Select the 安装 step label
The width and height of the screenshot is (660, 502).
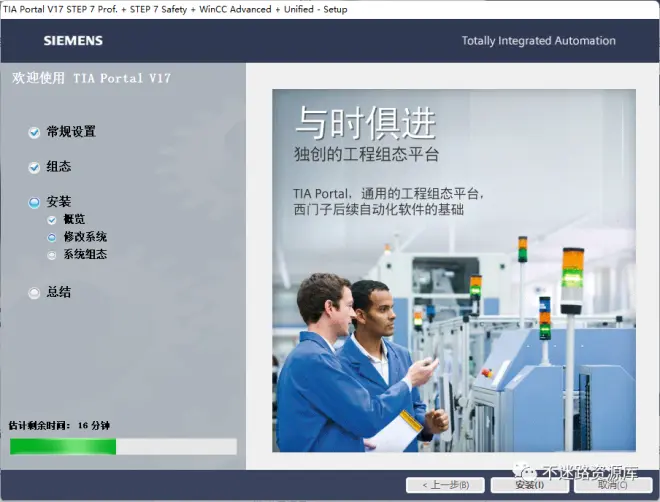click(59, 202)
